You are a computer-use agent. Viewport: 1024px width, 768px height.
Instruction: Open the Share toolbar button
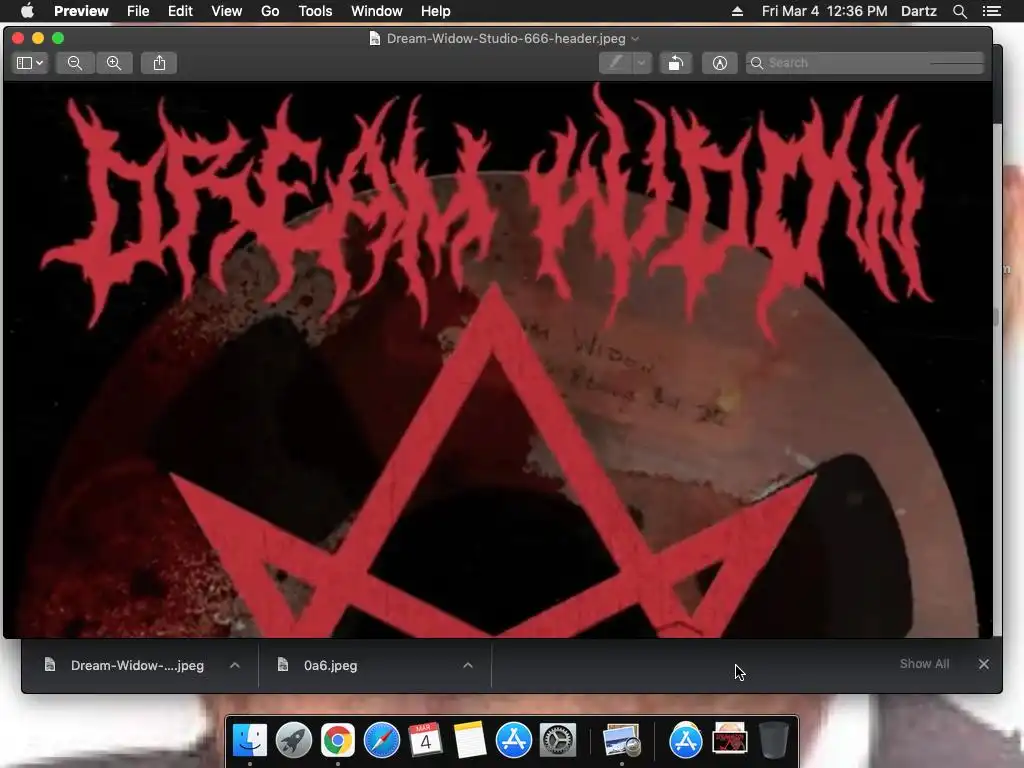click(159, 63)
